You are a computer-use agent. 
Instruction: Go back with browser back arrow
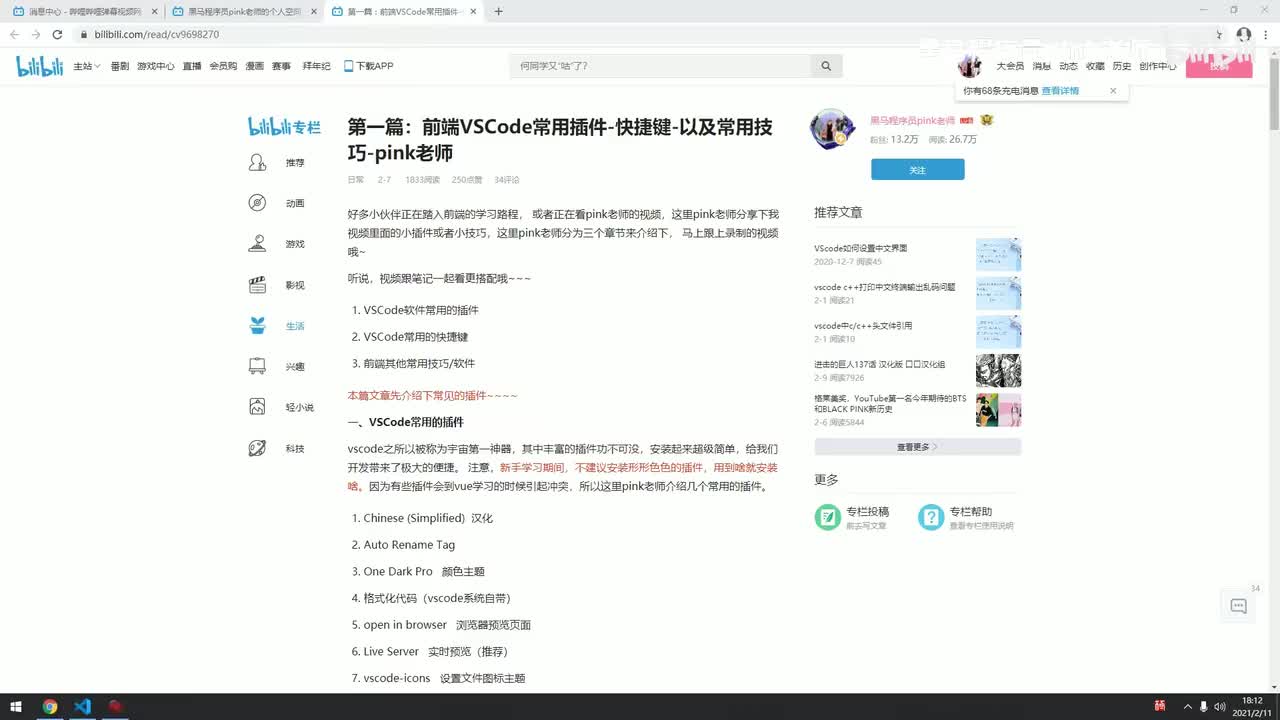pos(14,34)
